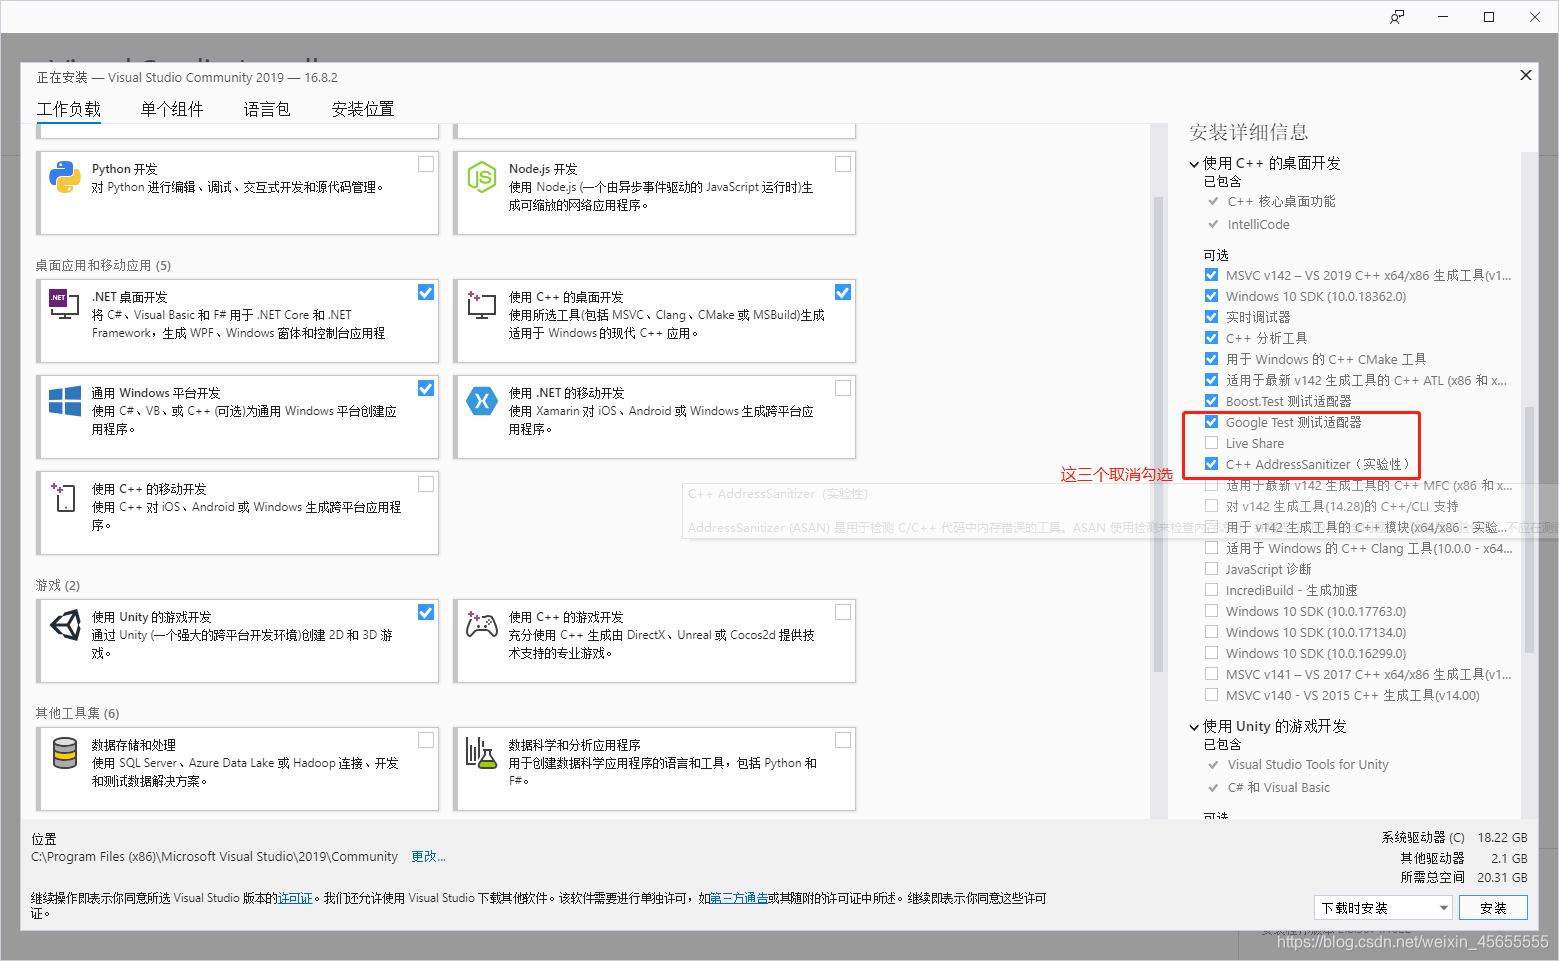
Task: Click the C++ desktop development monitor icon
Action: coord(482,305)
